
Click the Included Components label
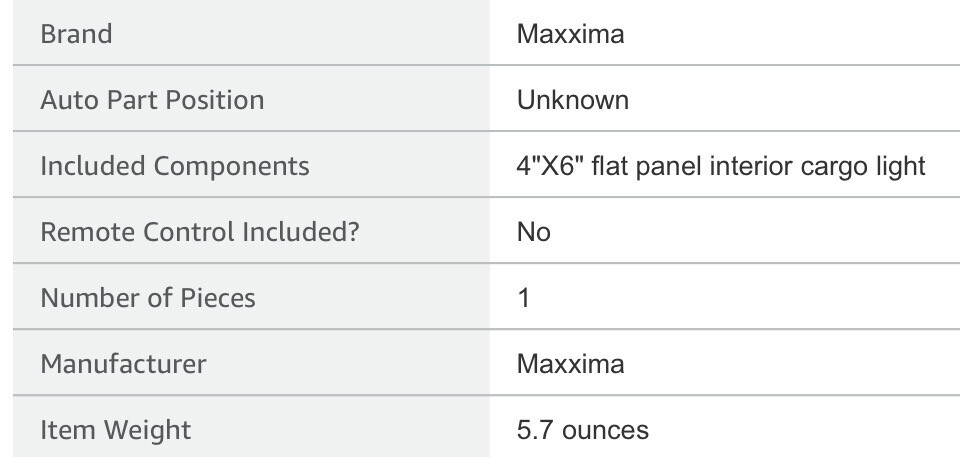[174, 166]
